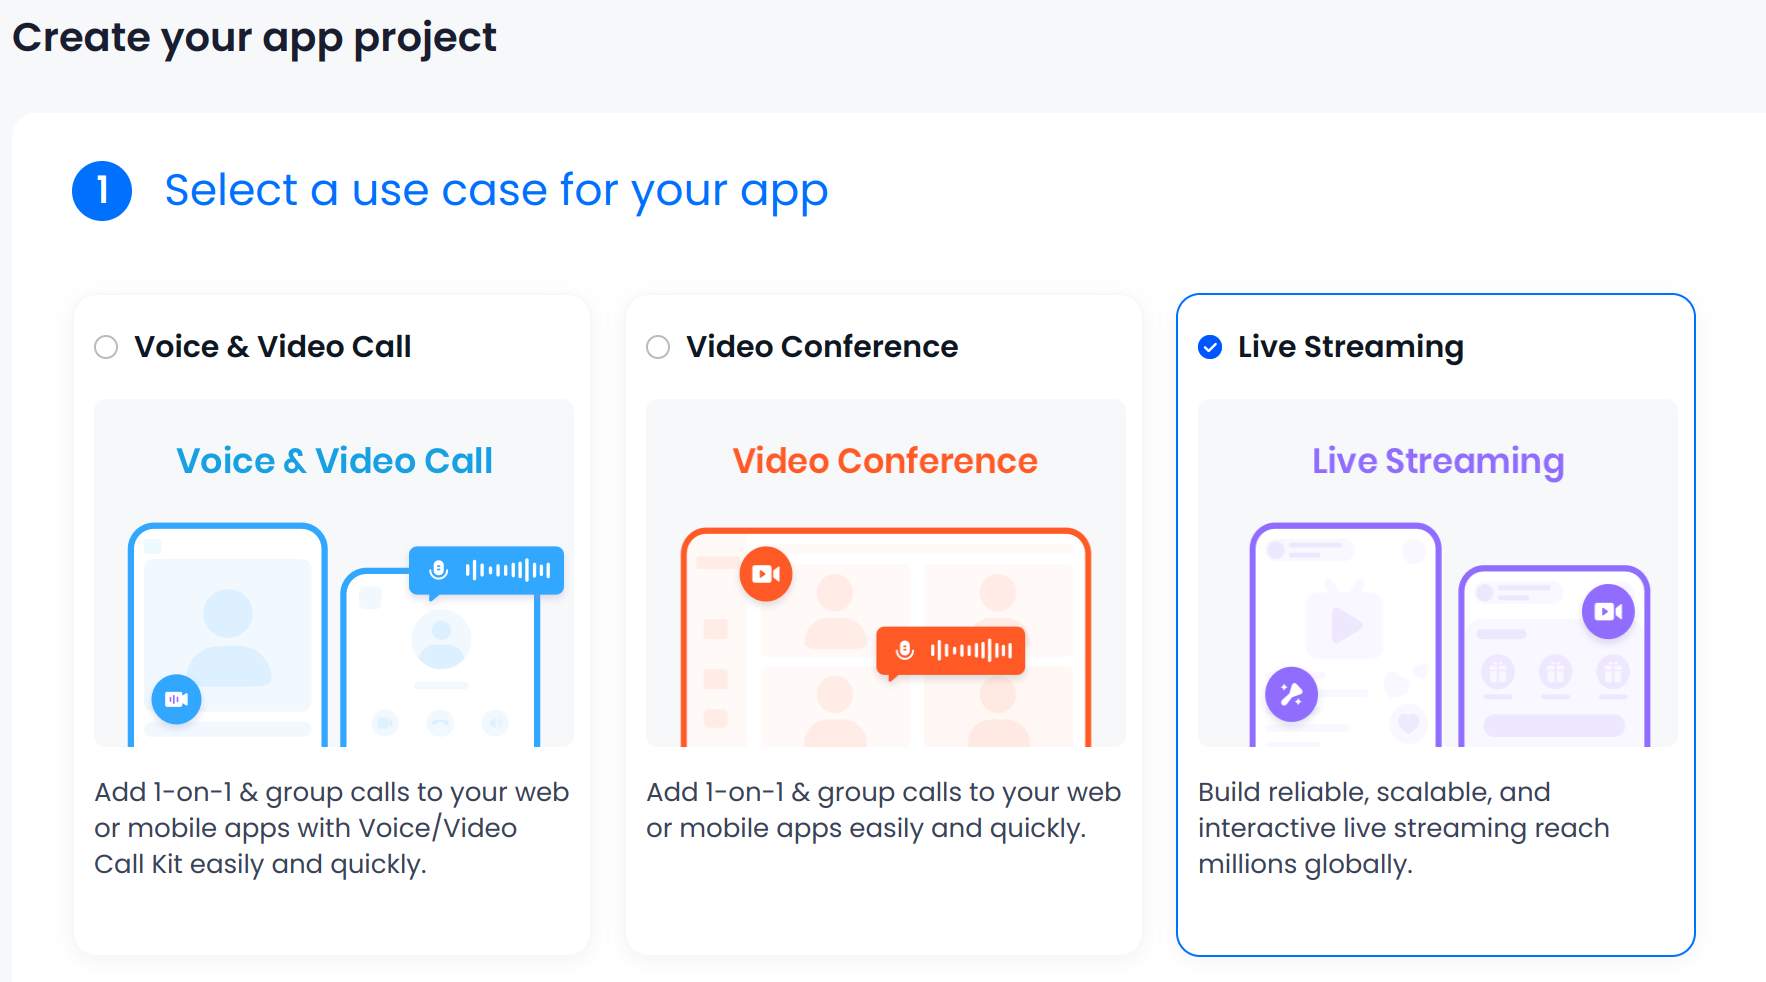Click the orange microphone waveform bubble icon
The image size is (1766, 982).
(x=951, y=652)
